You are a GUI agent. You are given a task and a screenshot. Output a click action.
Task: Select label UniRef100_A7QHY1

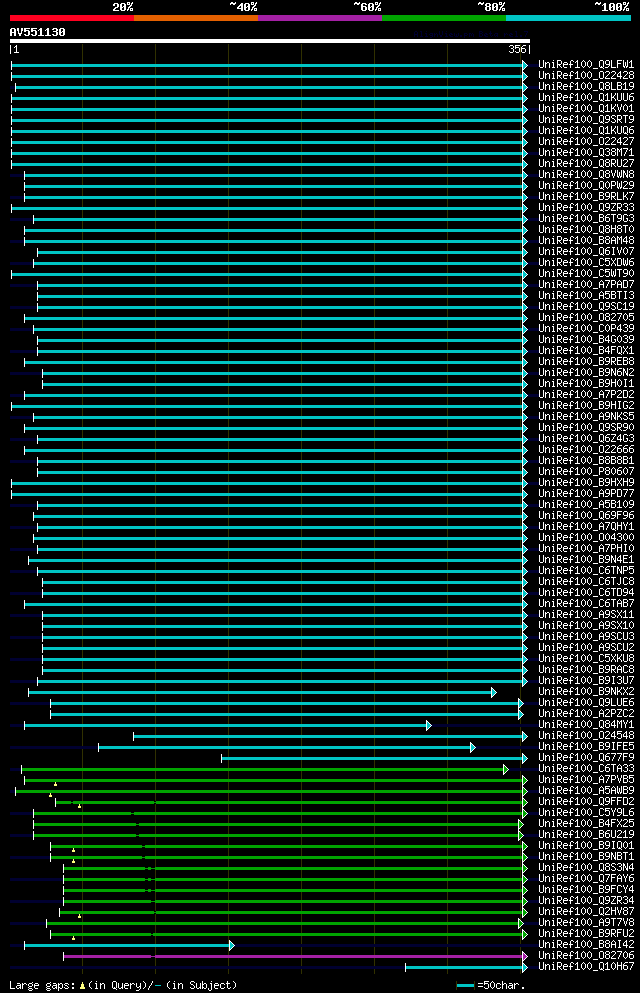586,526
